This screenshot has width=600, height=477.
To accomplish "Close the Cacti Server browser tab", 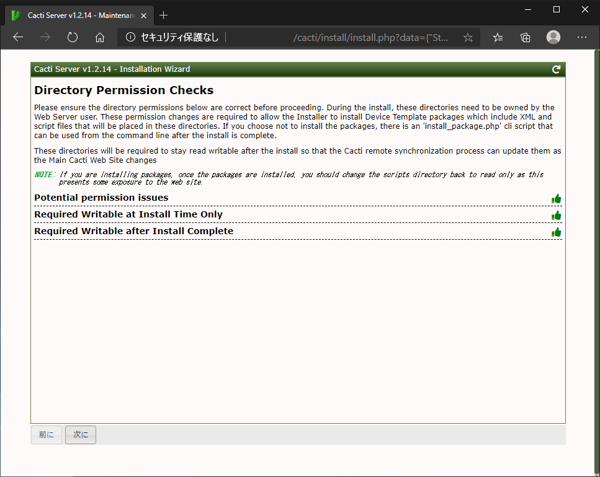I will (143, 16).
